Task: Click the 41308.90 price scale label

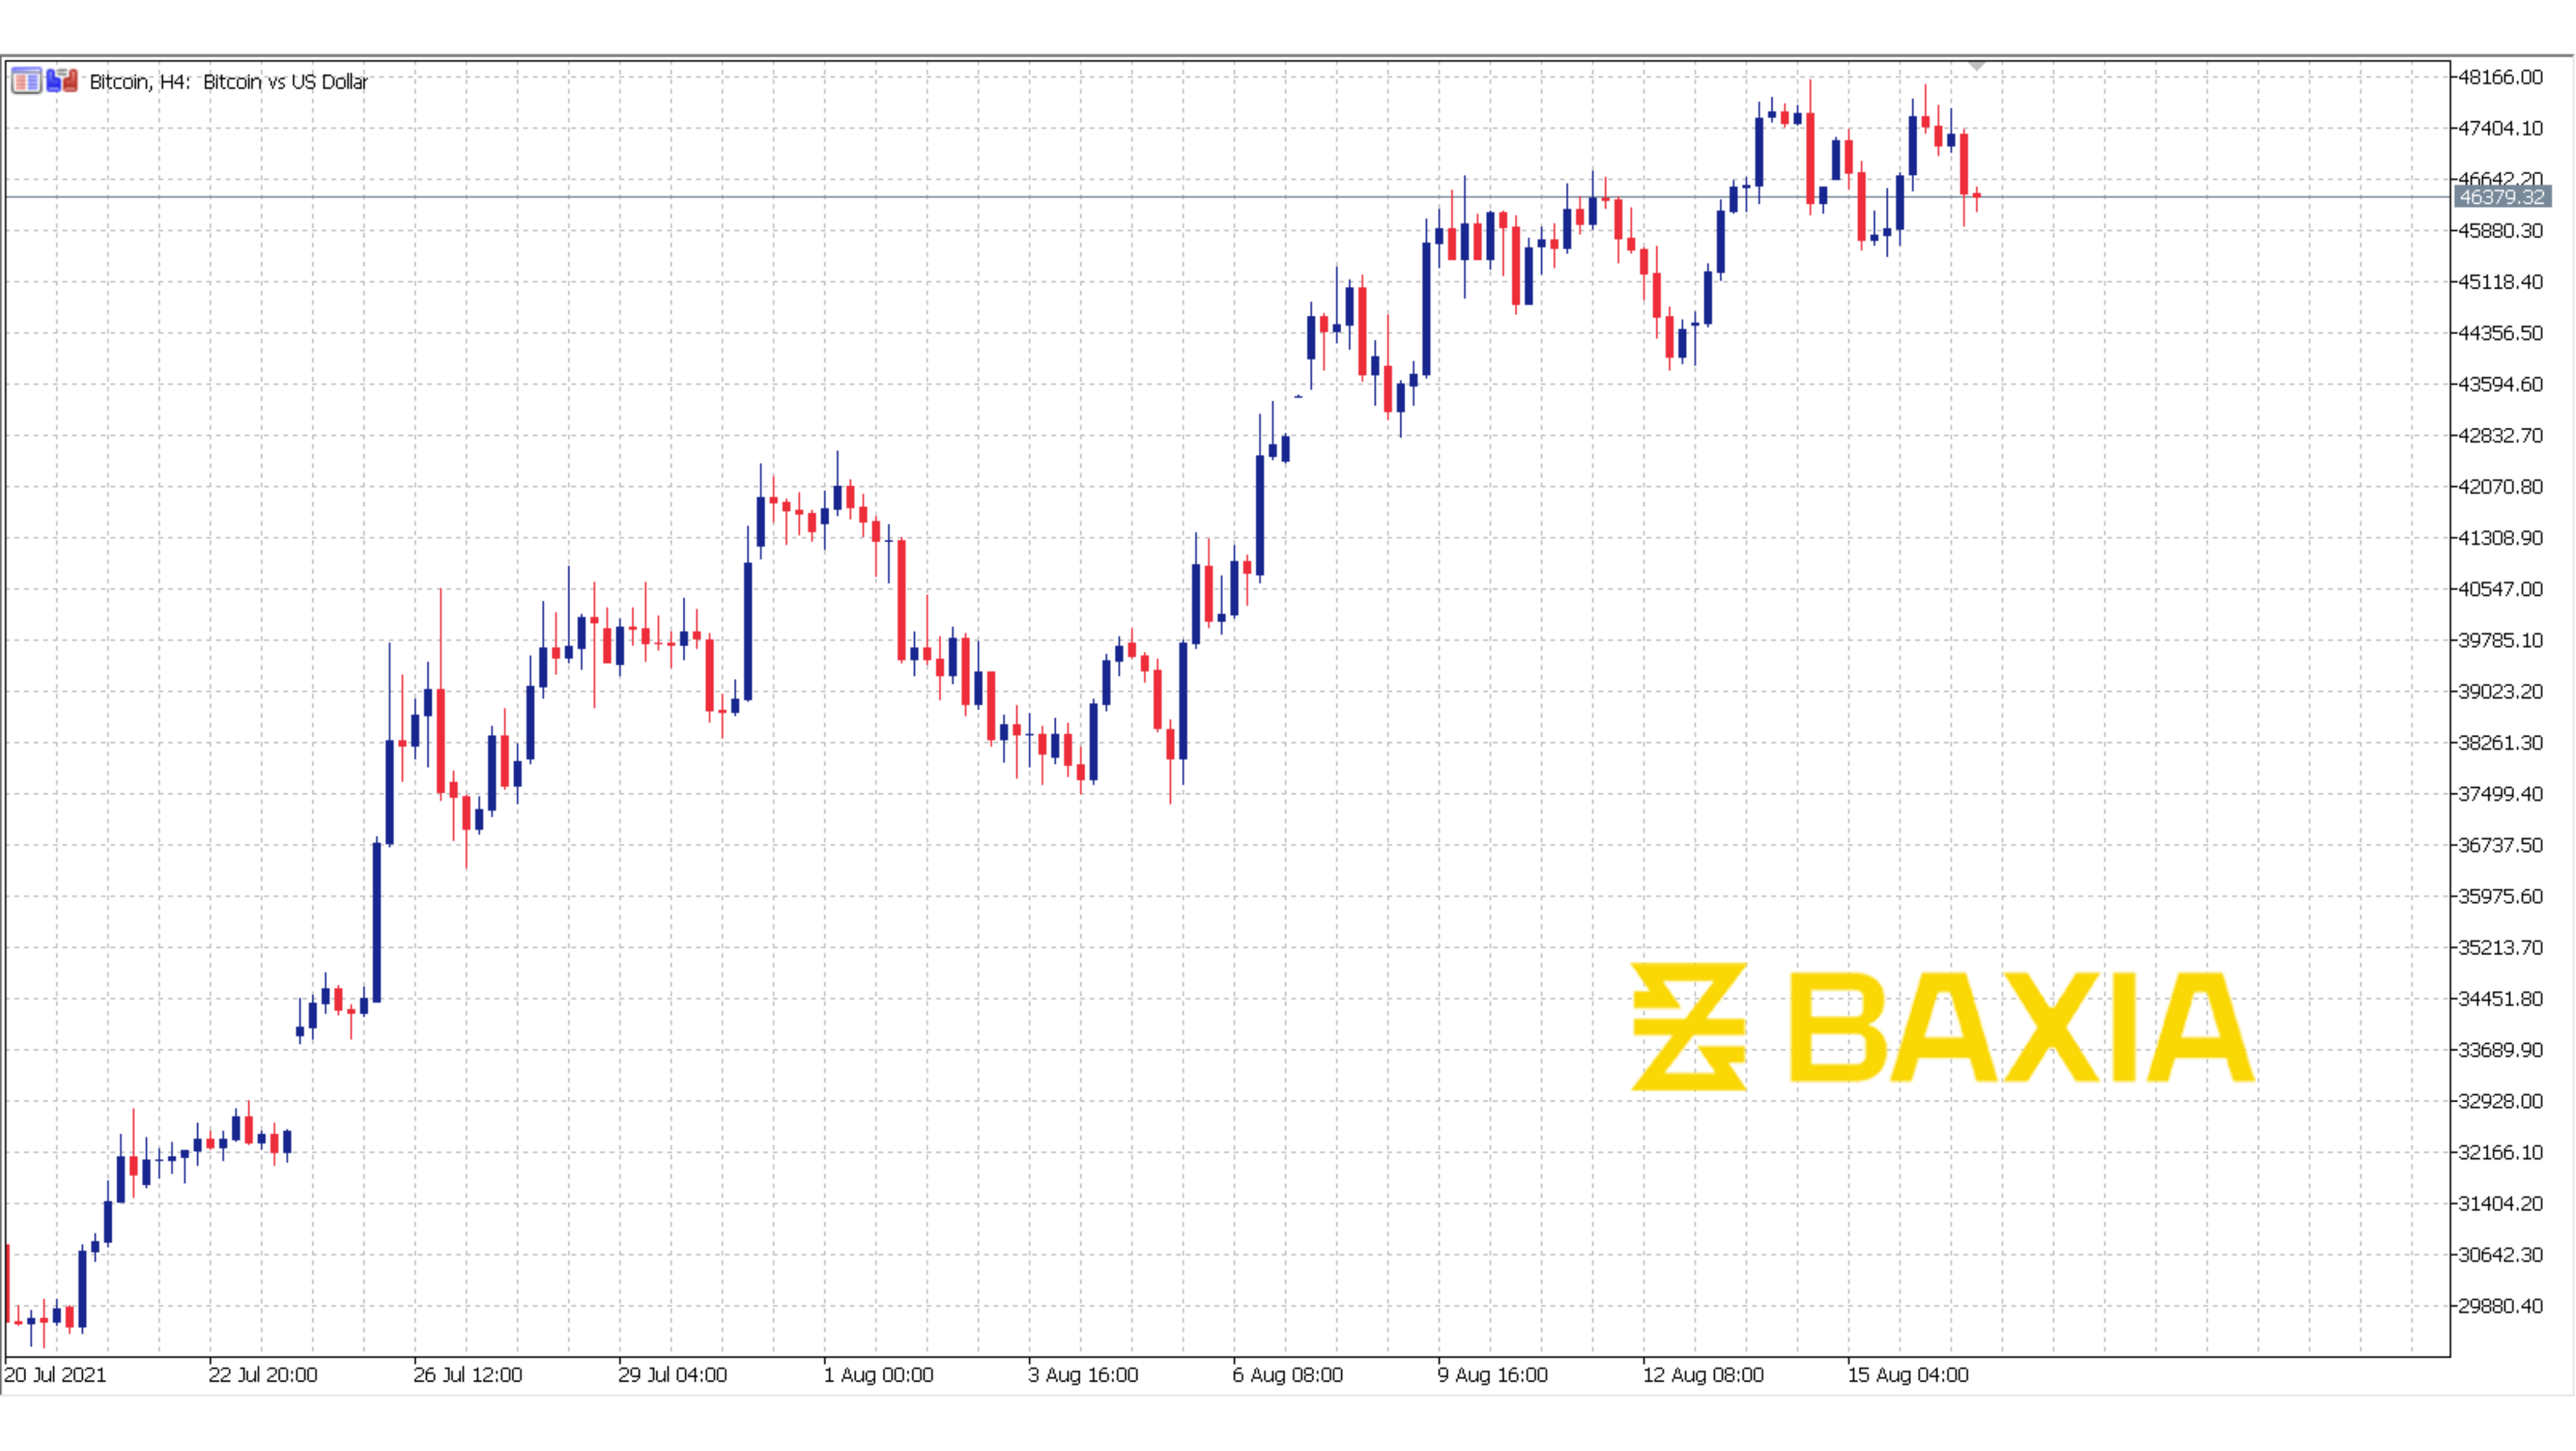Action: pyautogui.click(x=2500, y=538)
